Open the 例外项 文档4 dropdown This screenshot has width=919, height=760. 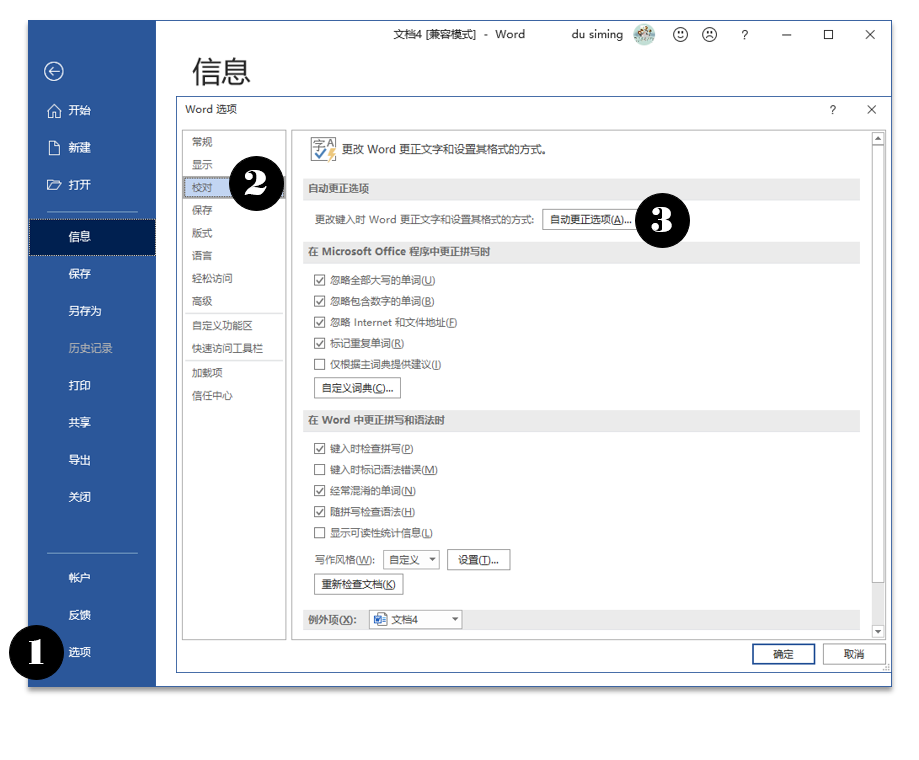tap(416, 619)
